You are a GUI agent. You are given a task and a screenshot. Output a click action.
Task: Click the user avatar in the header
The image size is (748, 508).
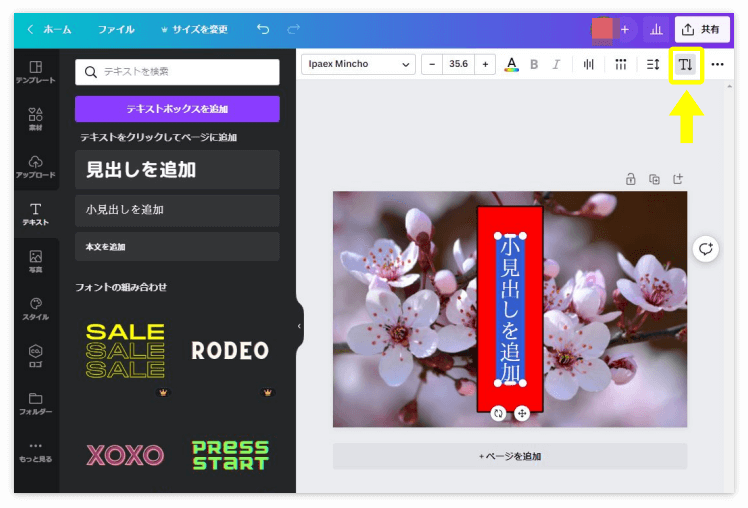click(603, 30)
